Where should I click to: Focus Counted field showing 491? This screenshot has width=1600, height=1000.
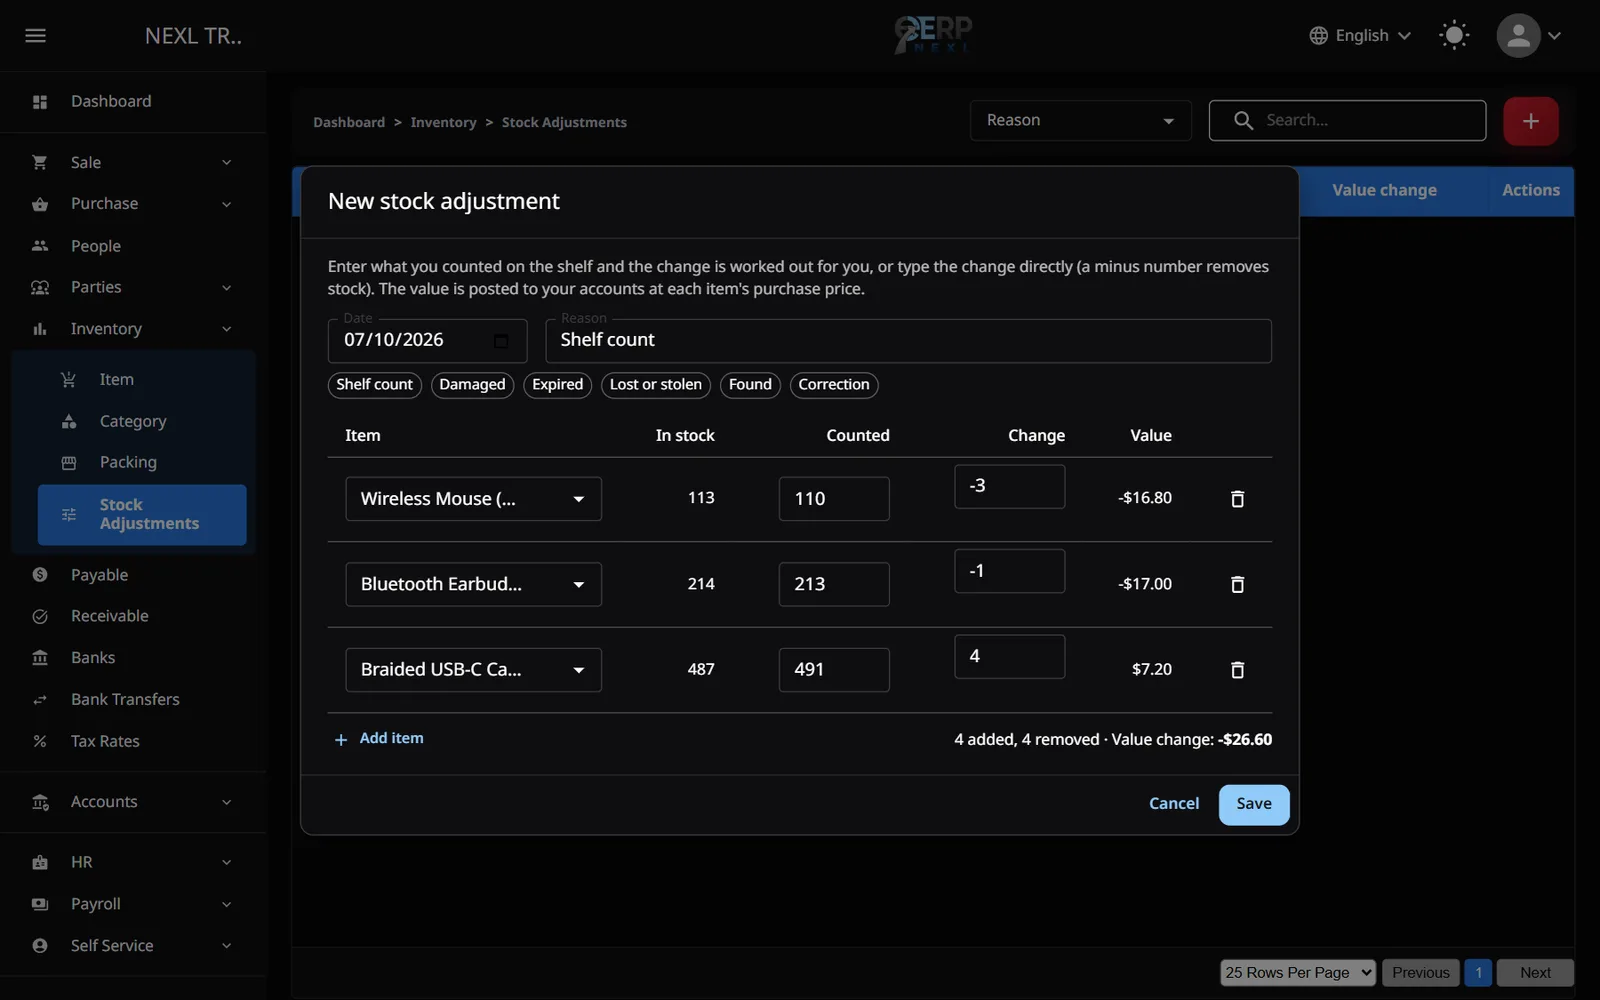834,670
